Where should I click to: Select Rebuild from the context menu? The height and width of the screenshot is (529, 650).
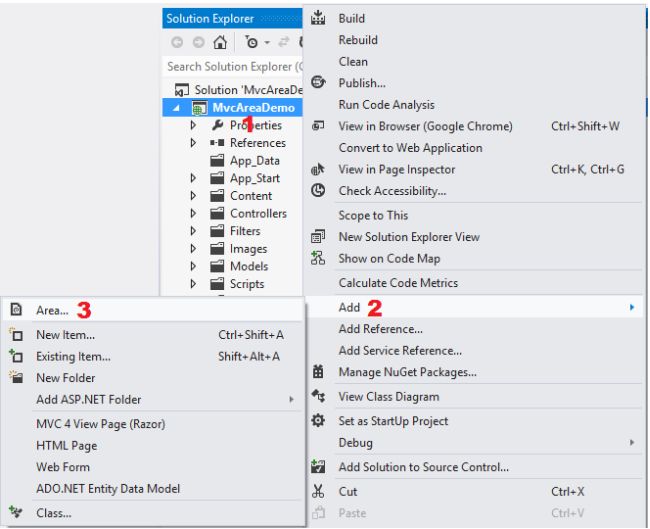pyautogui.click(x=358, y=40)
